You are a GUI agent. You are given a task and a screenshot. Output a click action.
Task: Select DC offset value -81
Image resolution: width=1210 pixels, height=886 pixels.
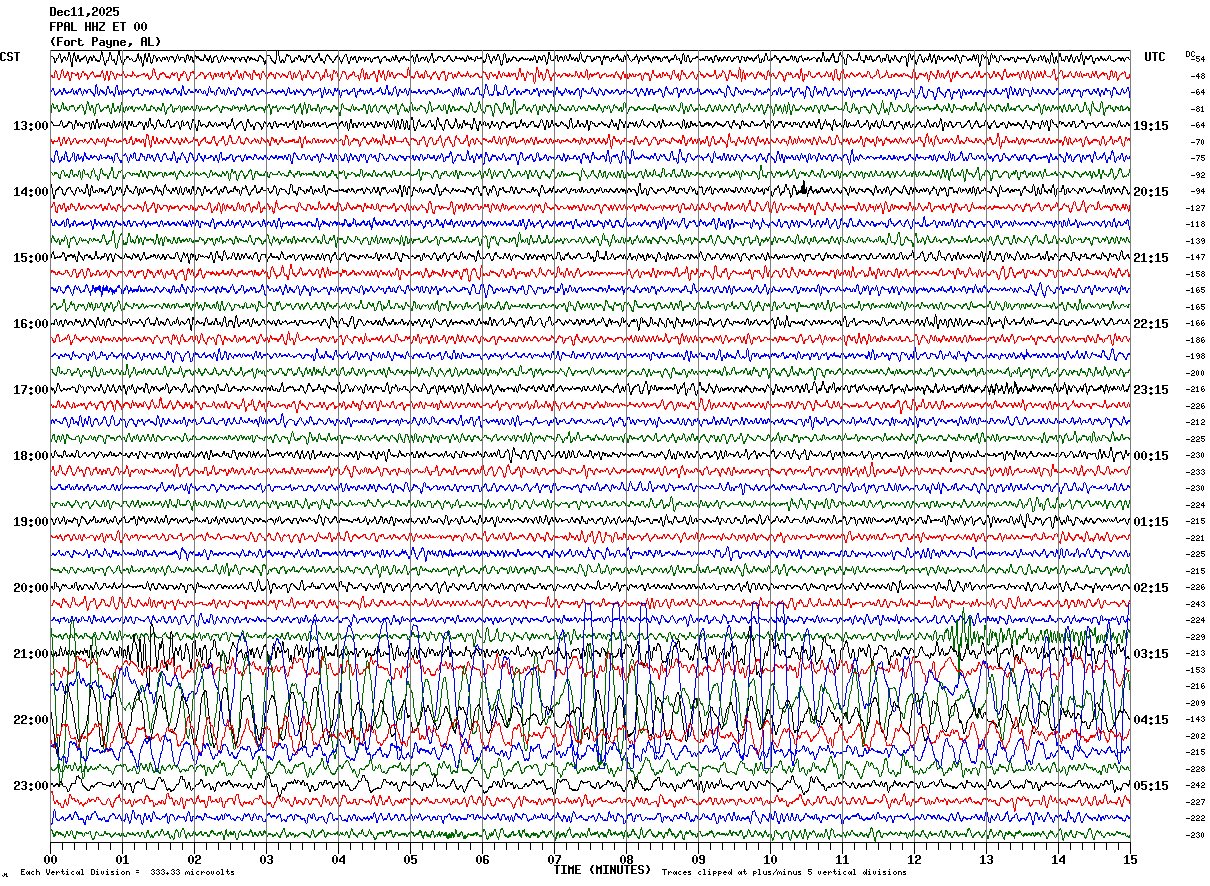click(x=1197, y=109)
